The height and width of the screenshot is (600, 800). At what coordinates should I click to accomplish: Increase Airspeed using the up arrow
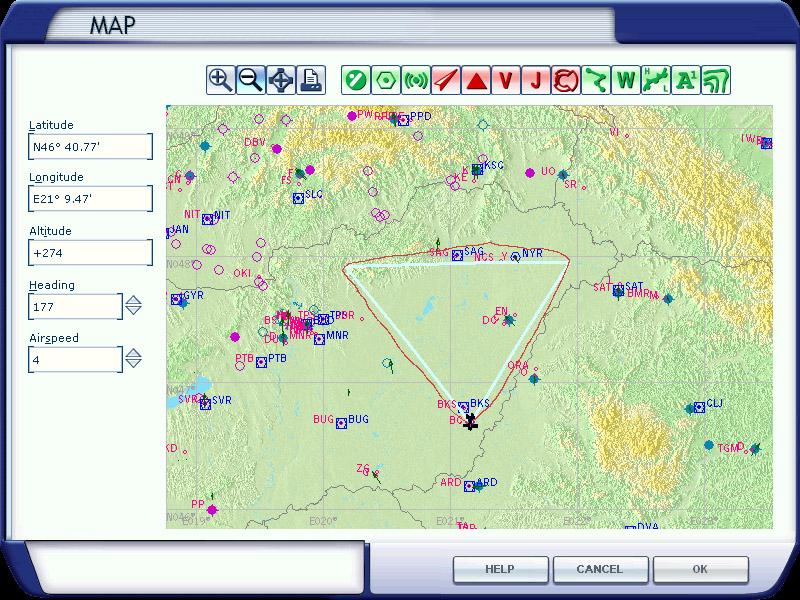point(133,352)
